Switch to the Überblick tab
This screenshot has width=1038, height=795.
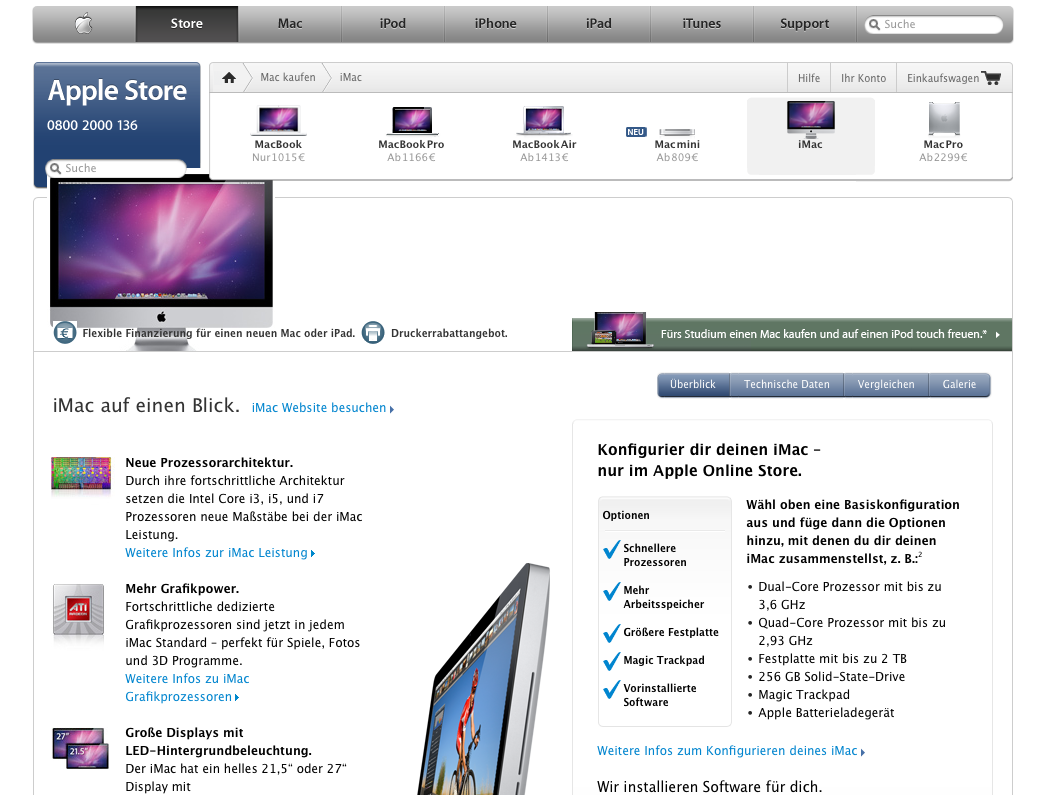point(693,385)
